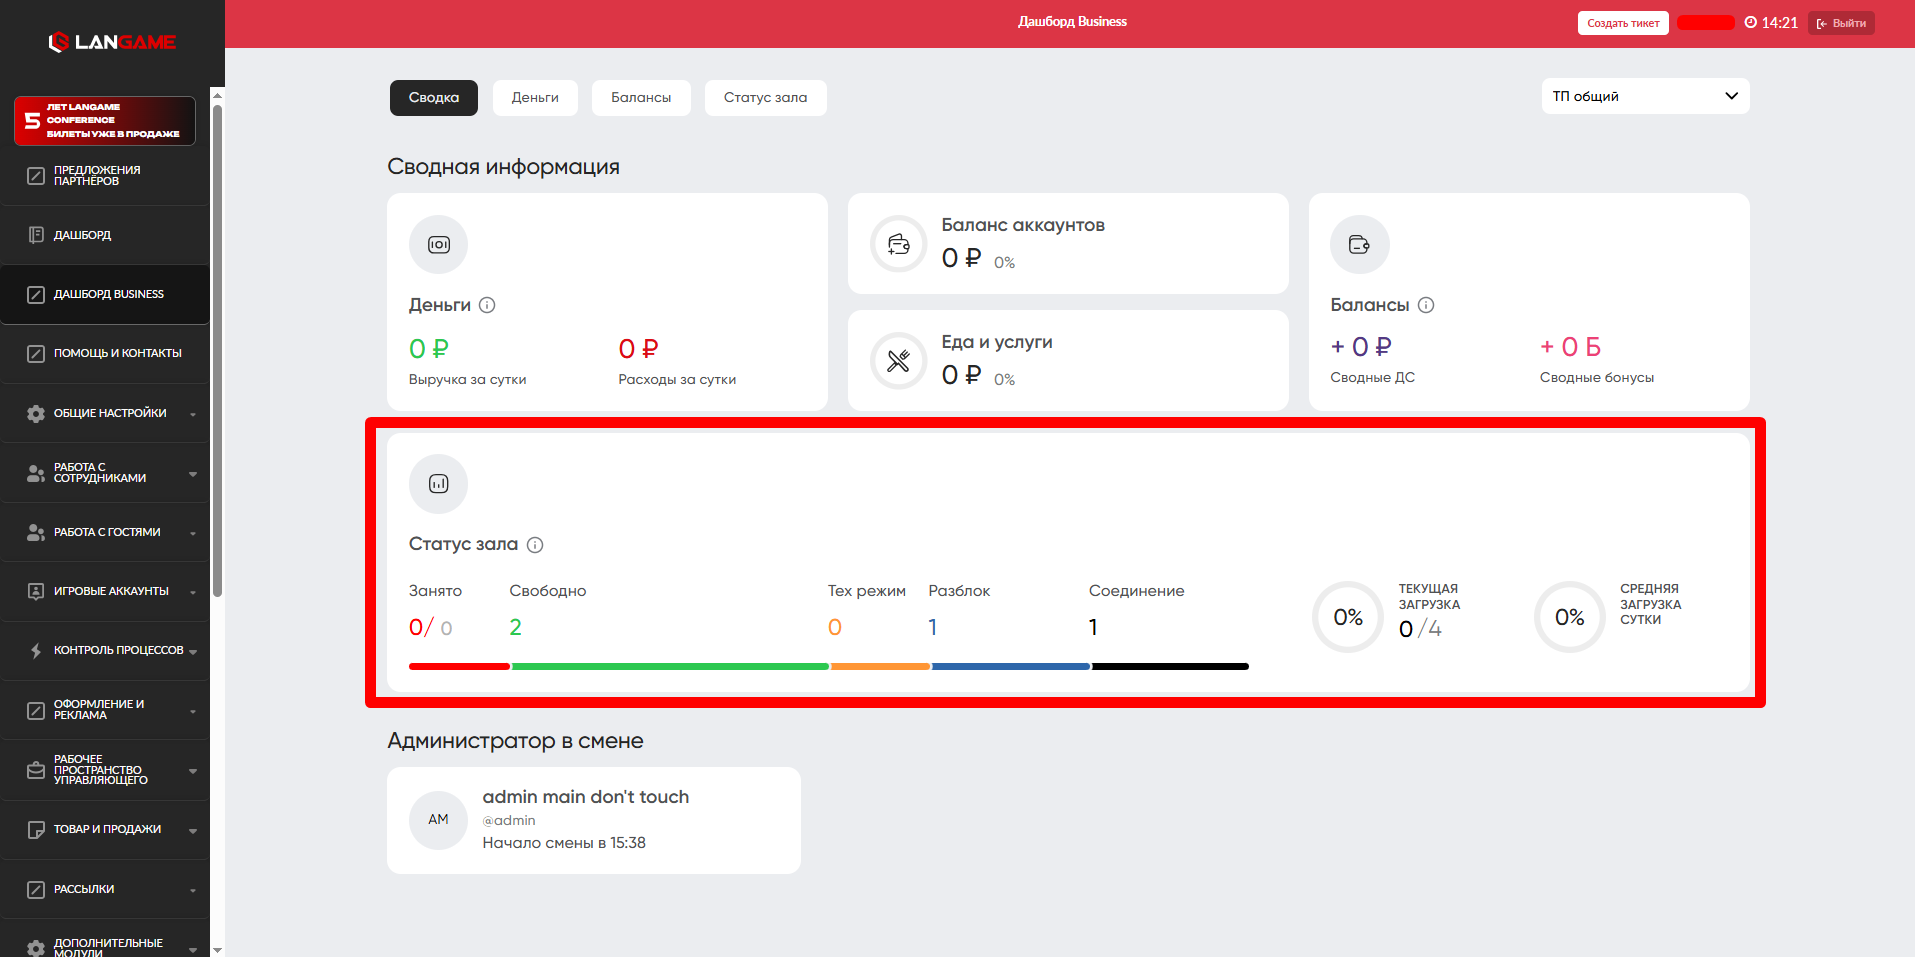Expand Общие настройки sidebar section
Image resolution: width=1915 pixels, height=957 pixels.
110,413
